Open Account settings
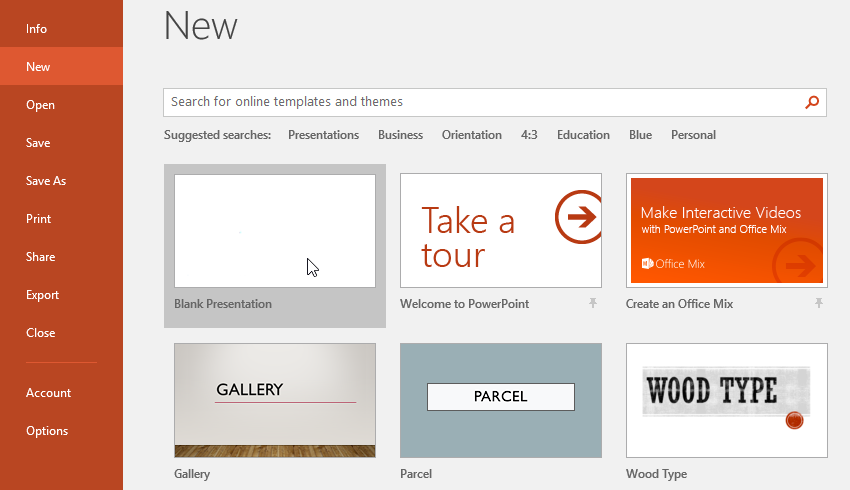850x490 pixels. 48,393
